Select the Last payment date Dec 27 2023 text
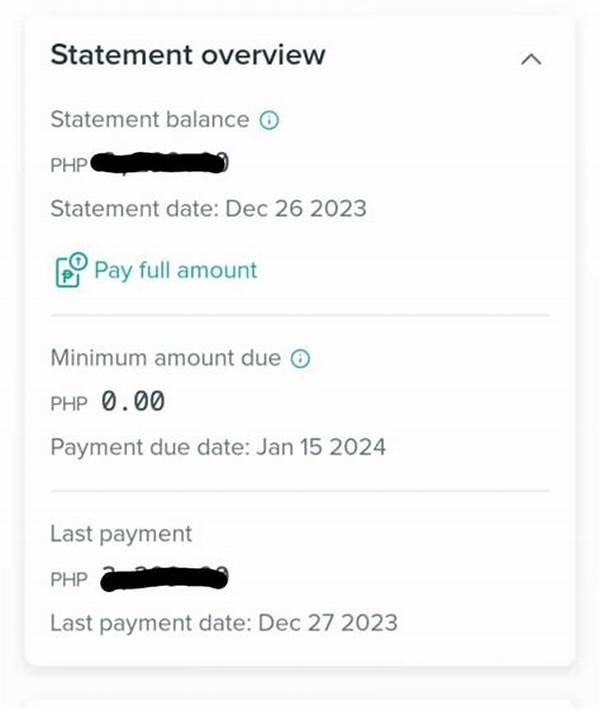600x711 pixels. coord(223,622)
